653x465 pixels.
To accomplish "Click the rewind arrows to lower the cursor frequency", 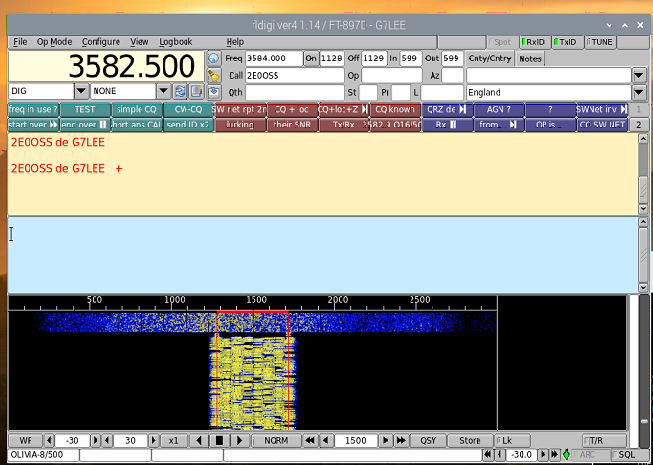I will [311, 440].
